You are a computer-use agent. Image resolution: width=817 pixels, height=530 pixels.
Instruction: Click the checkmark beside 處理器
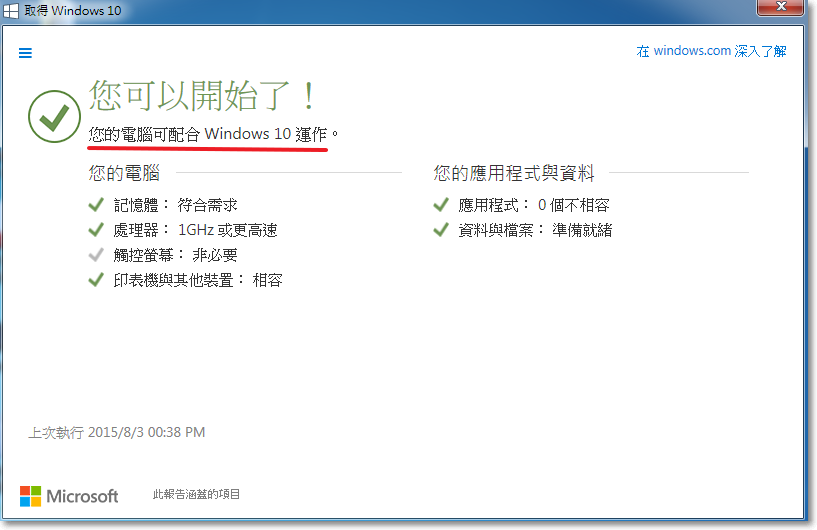pos(96,230)
